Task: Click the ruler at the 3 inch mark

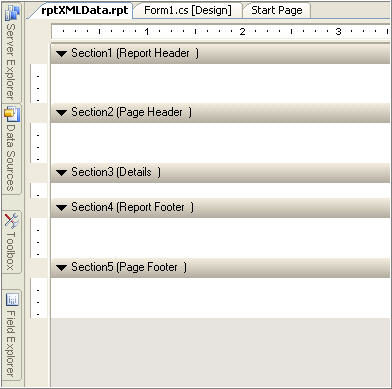Action: pyautogui.click(x=338, y=32)
